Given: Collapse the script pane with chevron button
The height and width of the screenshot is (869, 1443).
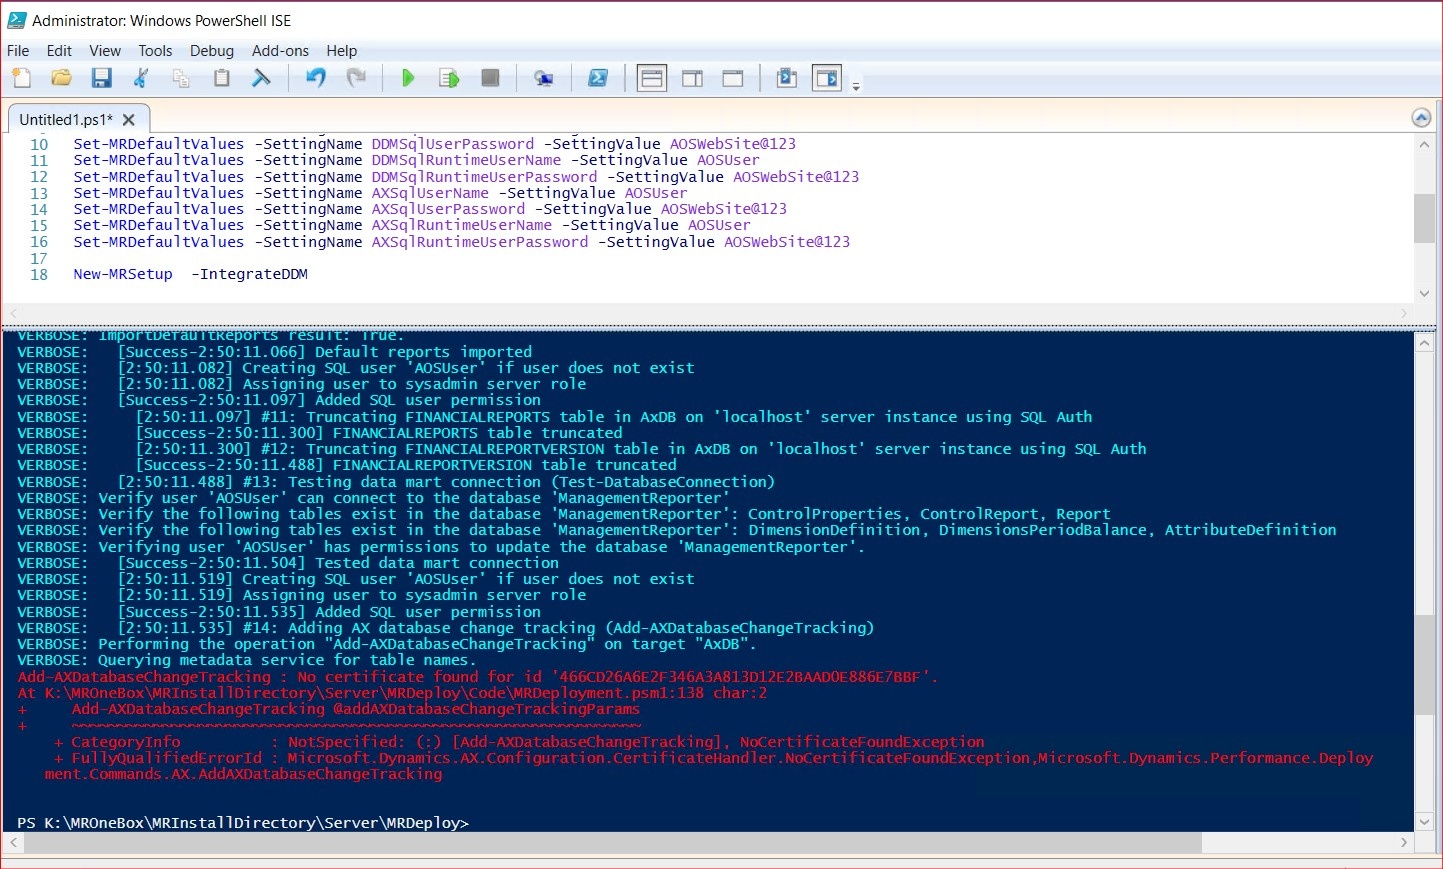Looking at the screenshot, I should click(1421, 118).
